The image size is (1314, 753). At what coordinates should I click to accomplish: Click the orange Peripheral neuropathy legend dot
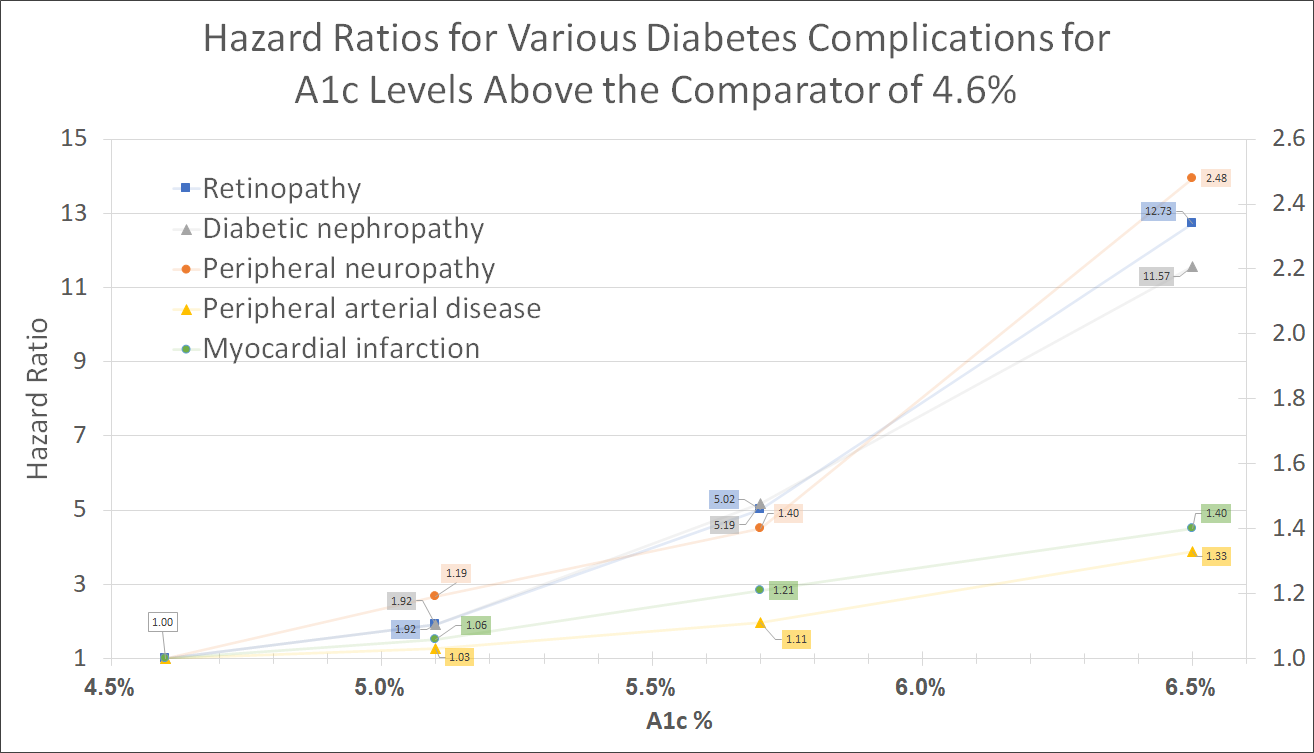(185, 269)
